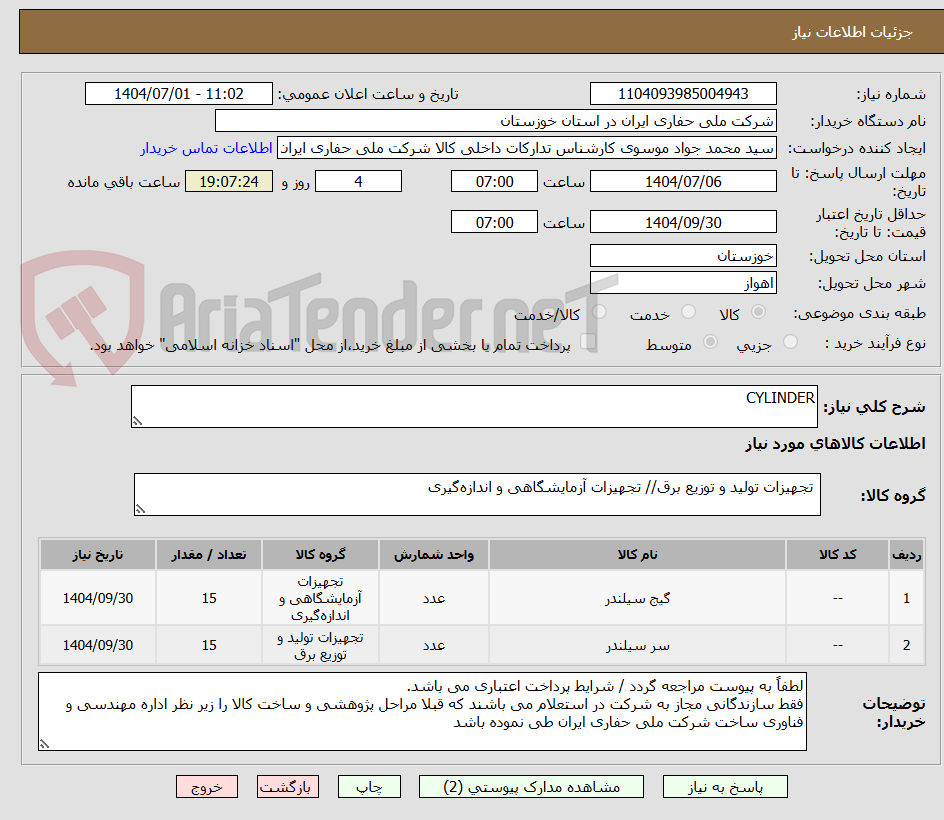Image resolution: width=944 pixels, height=820 pixels.
Task: Click the remaining days field showing 4
Action: [x=358, y=181]
